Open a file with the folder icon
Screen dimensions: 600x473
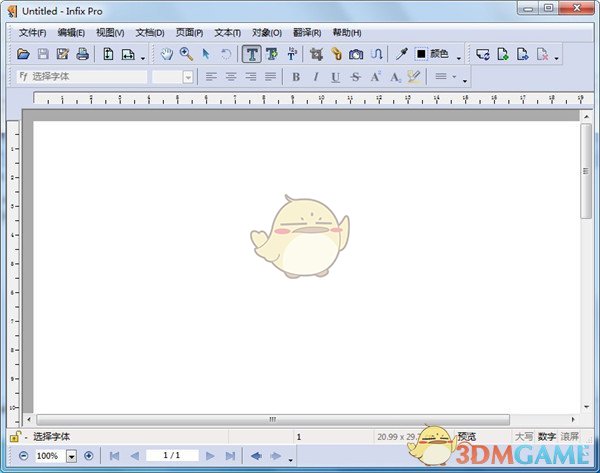coord(23,54)
